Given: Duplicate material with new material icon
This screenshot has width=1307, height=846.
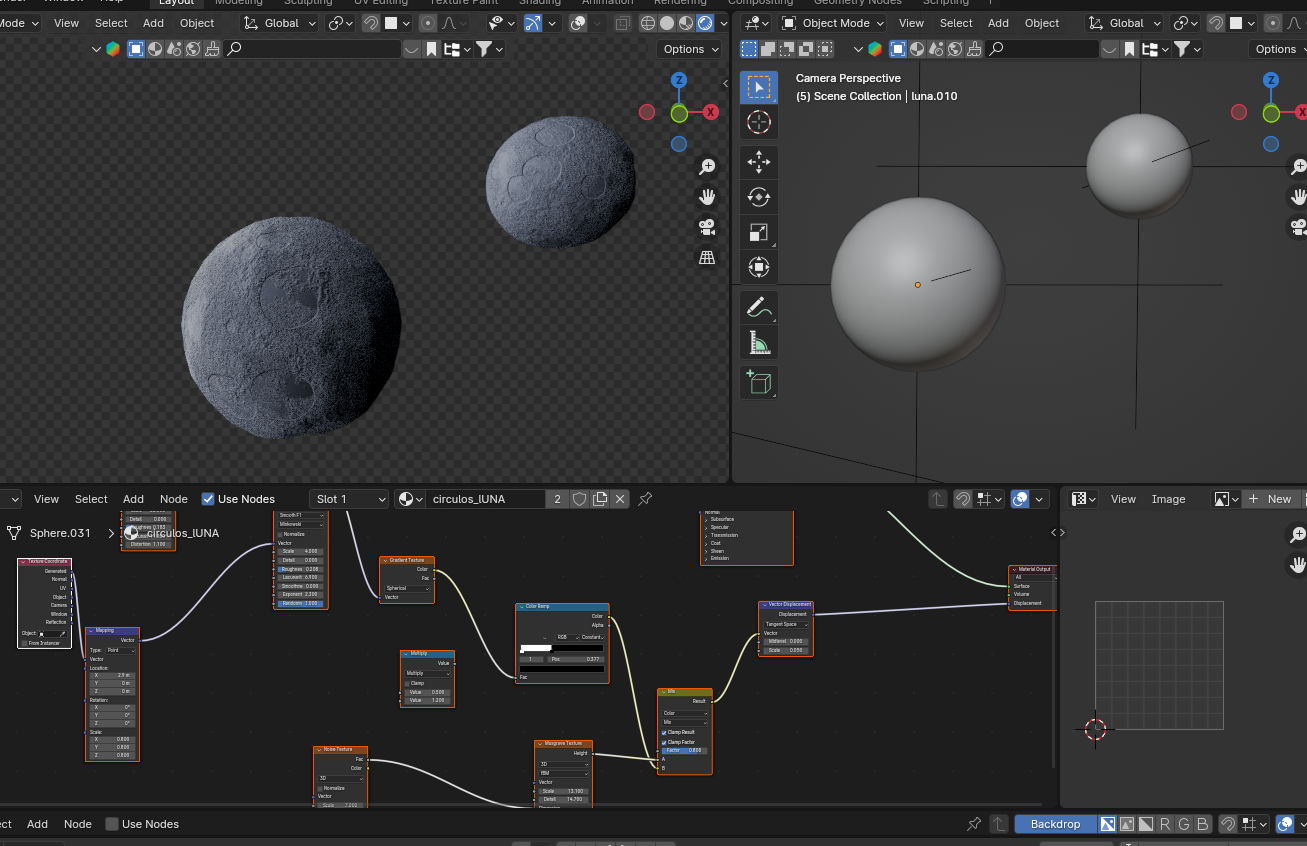Looking at the screenshot, I should click(x=600, y=499).
